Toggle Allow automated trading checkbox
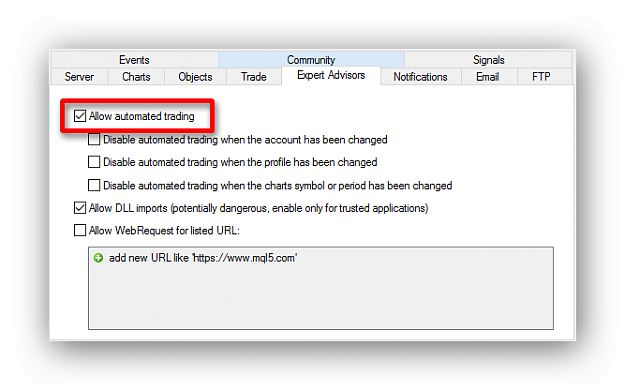Image resolution: width=625 pixels, height=390 pixels. (x=80, y=116)
